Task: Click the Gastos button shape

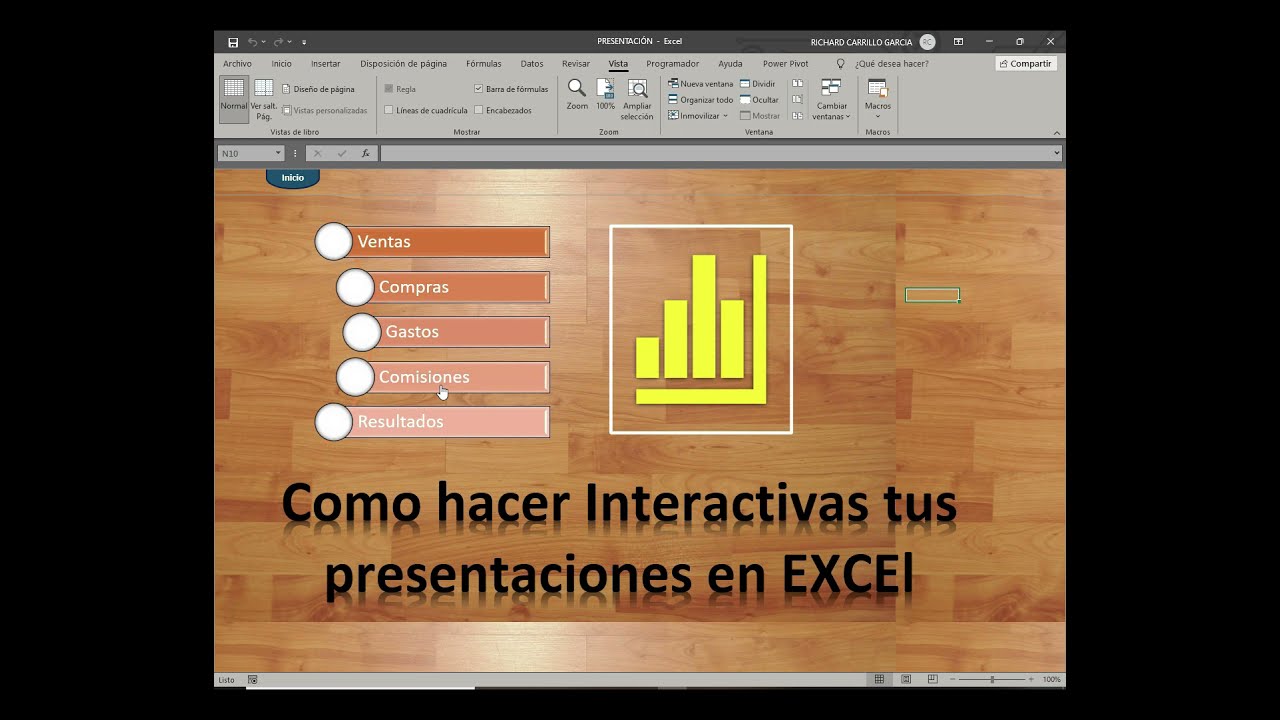Action: coord(447,332)
